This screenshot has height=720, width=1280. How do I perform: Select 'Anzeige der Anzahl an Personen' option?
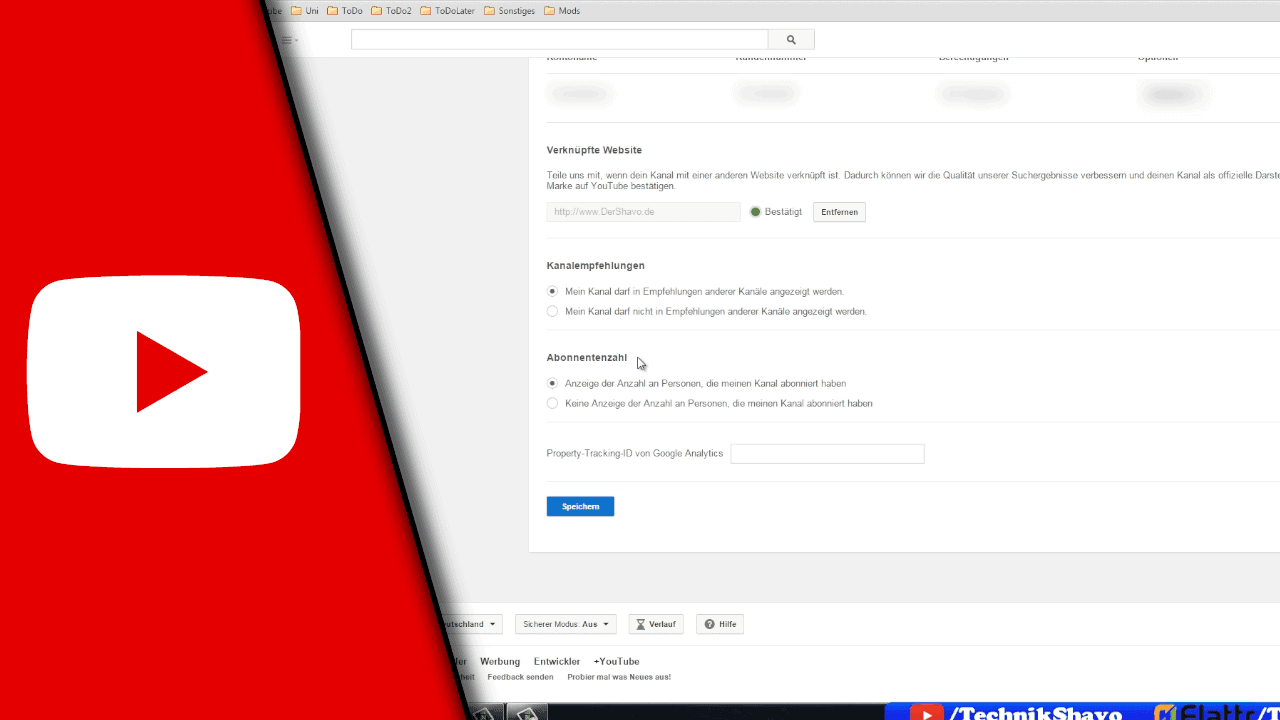pyautogui.click(x=552, y=383)
